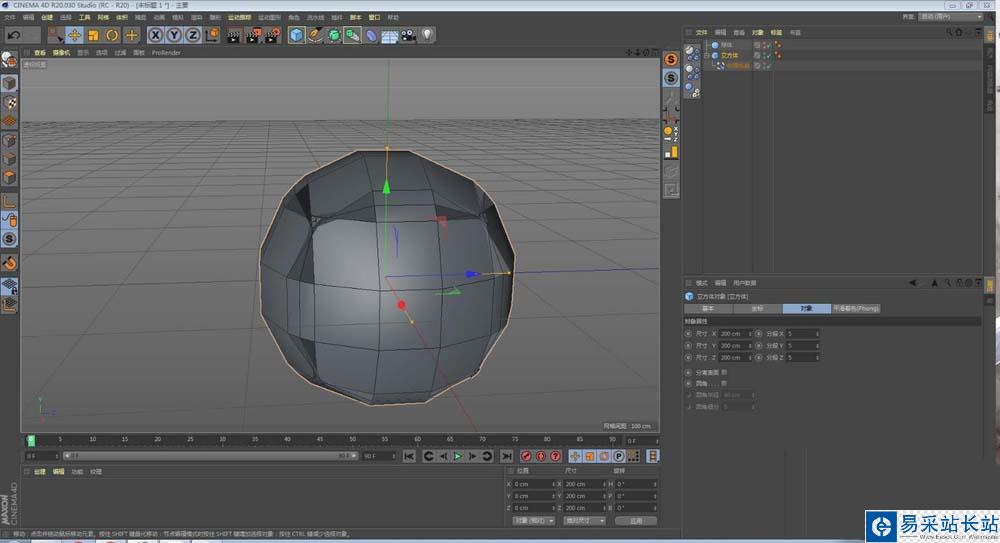Add a light with the bulb icon
The height and width of the screenshot is (543, 1000).
coord(427,35)
